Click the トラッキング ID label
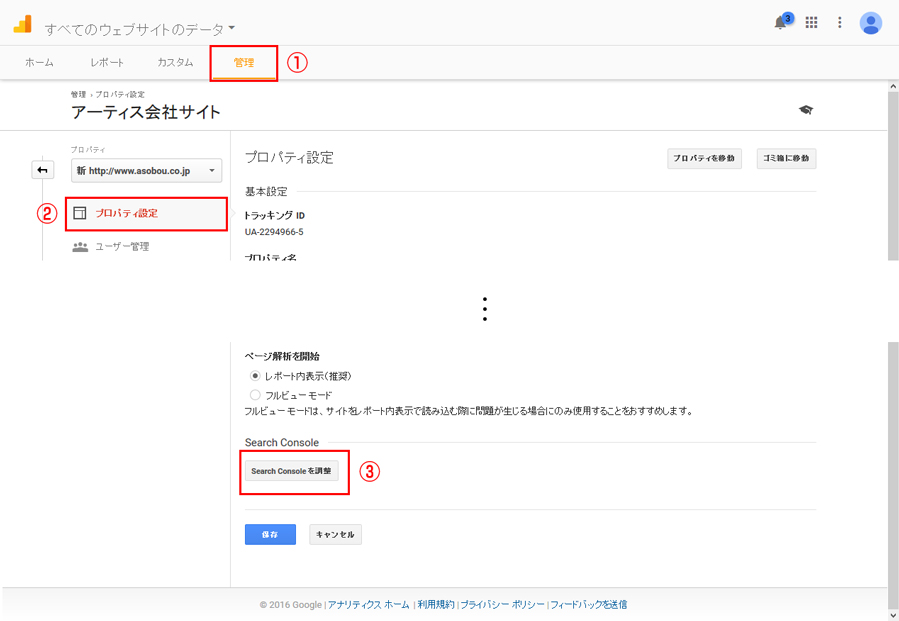The height and width of the screenshot is (621, 899). coord(275,216)
